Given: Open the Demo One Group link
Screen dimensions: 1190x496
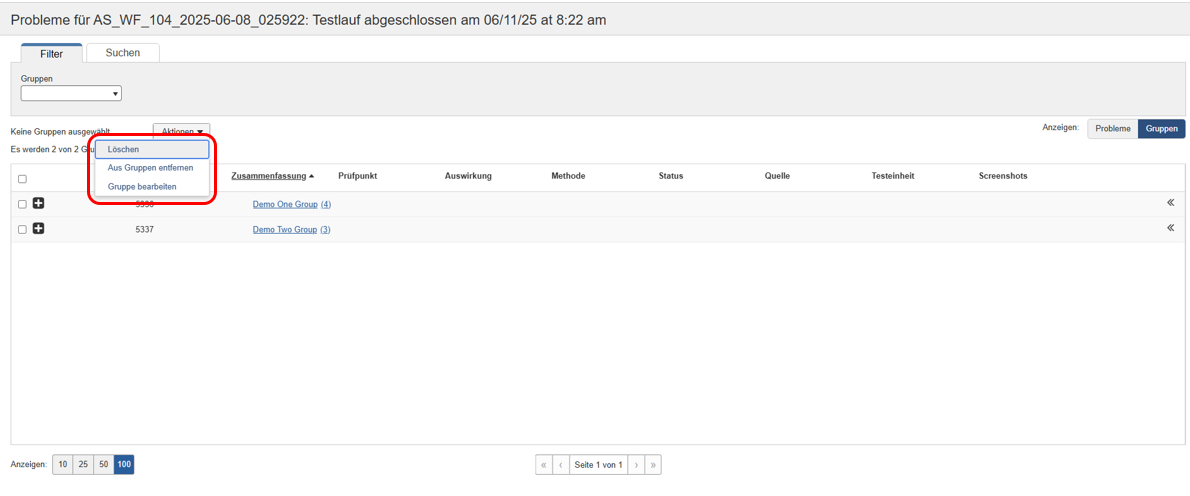Looking at the screenshot, I should click(285, 204).
